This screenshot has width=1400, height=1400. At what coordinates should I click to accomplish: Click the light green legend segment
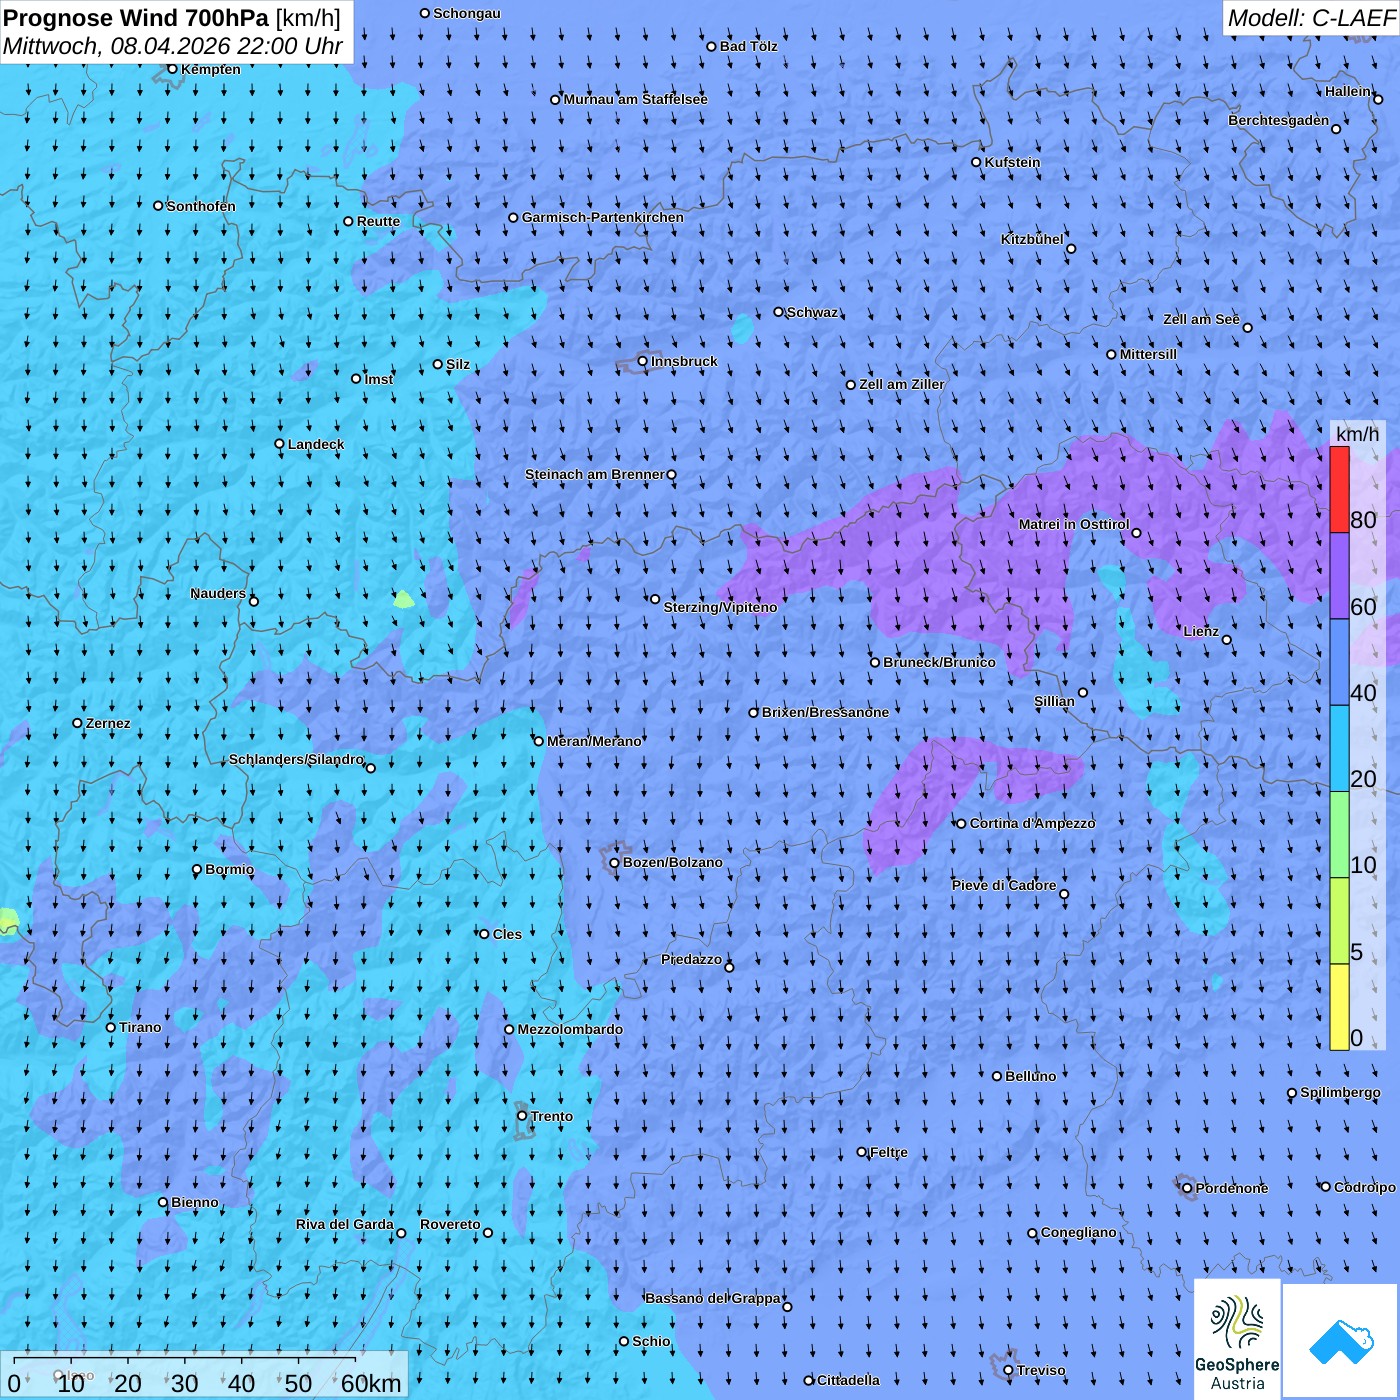coord(1339,835)
